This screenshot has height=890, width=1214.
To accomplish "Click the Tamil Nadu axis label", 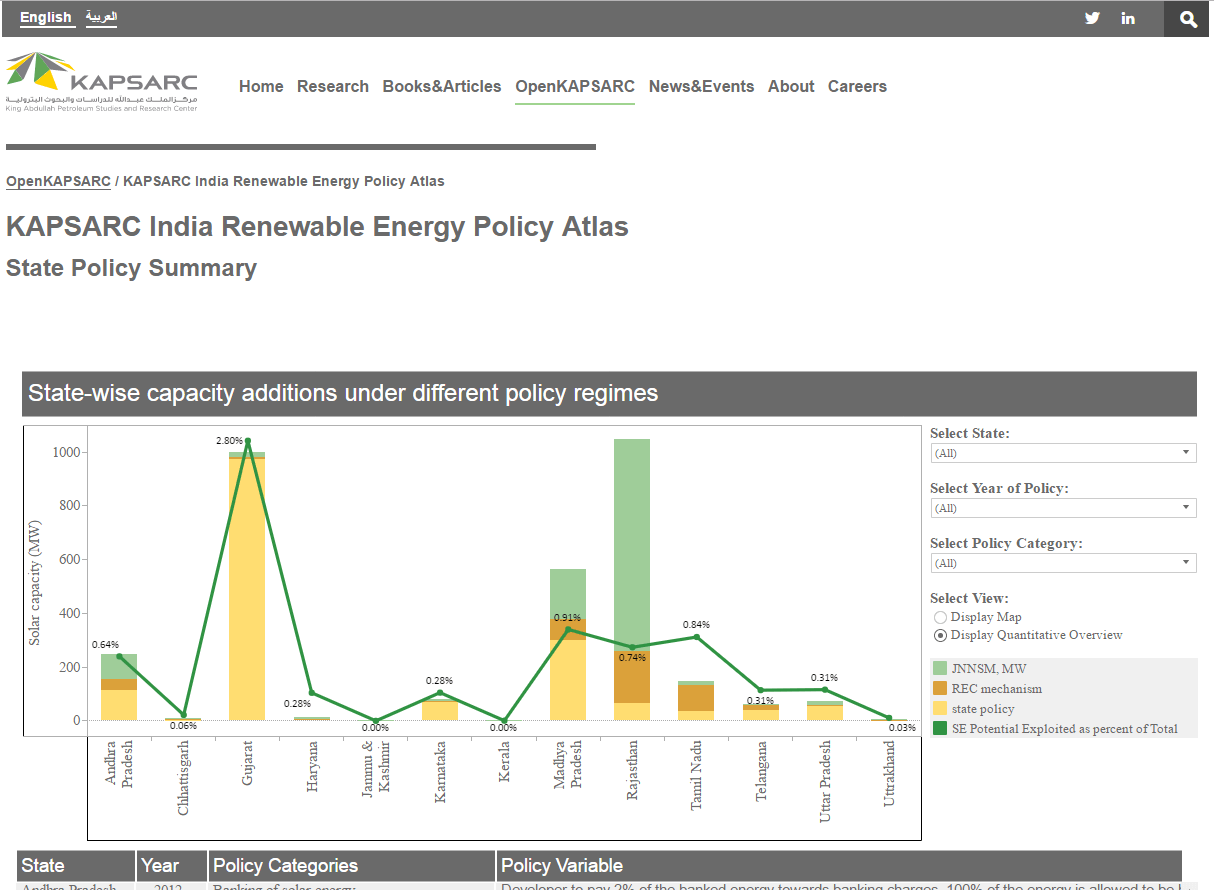I will (696, 774).
